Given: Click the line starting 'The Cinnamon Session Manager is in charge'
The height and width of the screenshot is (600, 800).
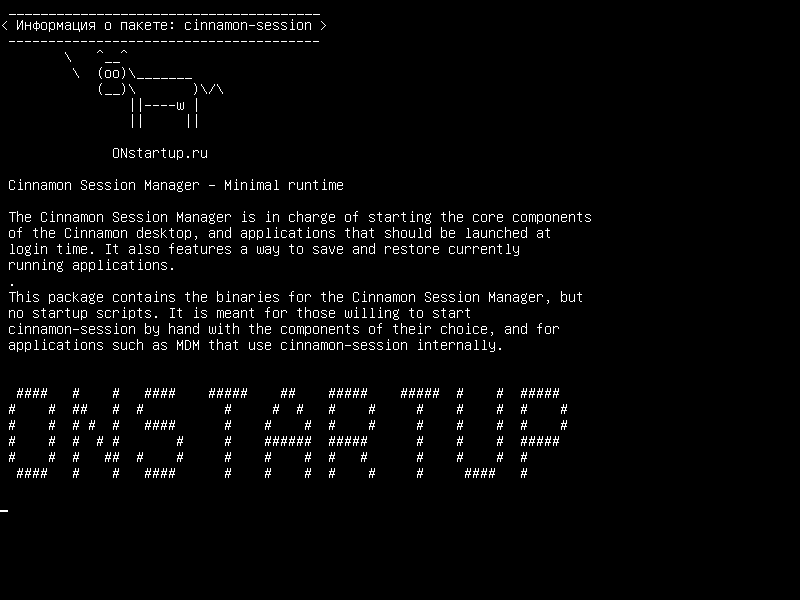Looking at the screenshot, I should tap(300, 217).
